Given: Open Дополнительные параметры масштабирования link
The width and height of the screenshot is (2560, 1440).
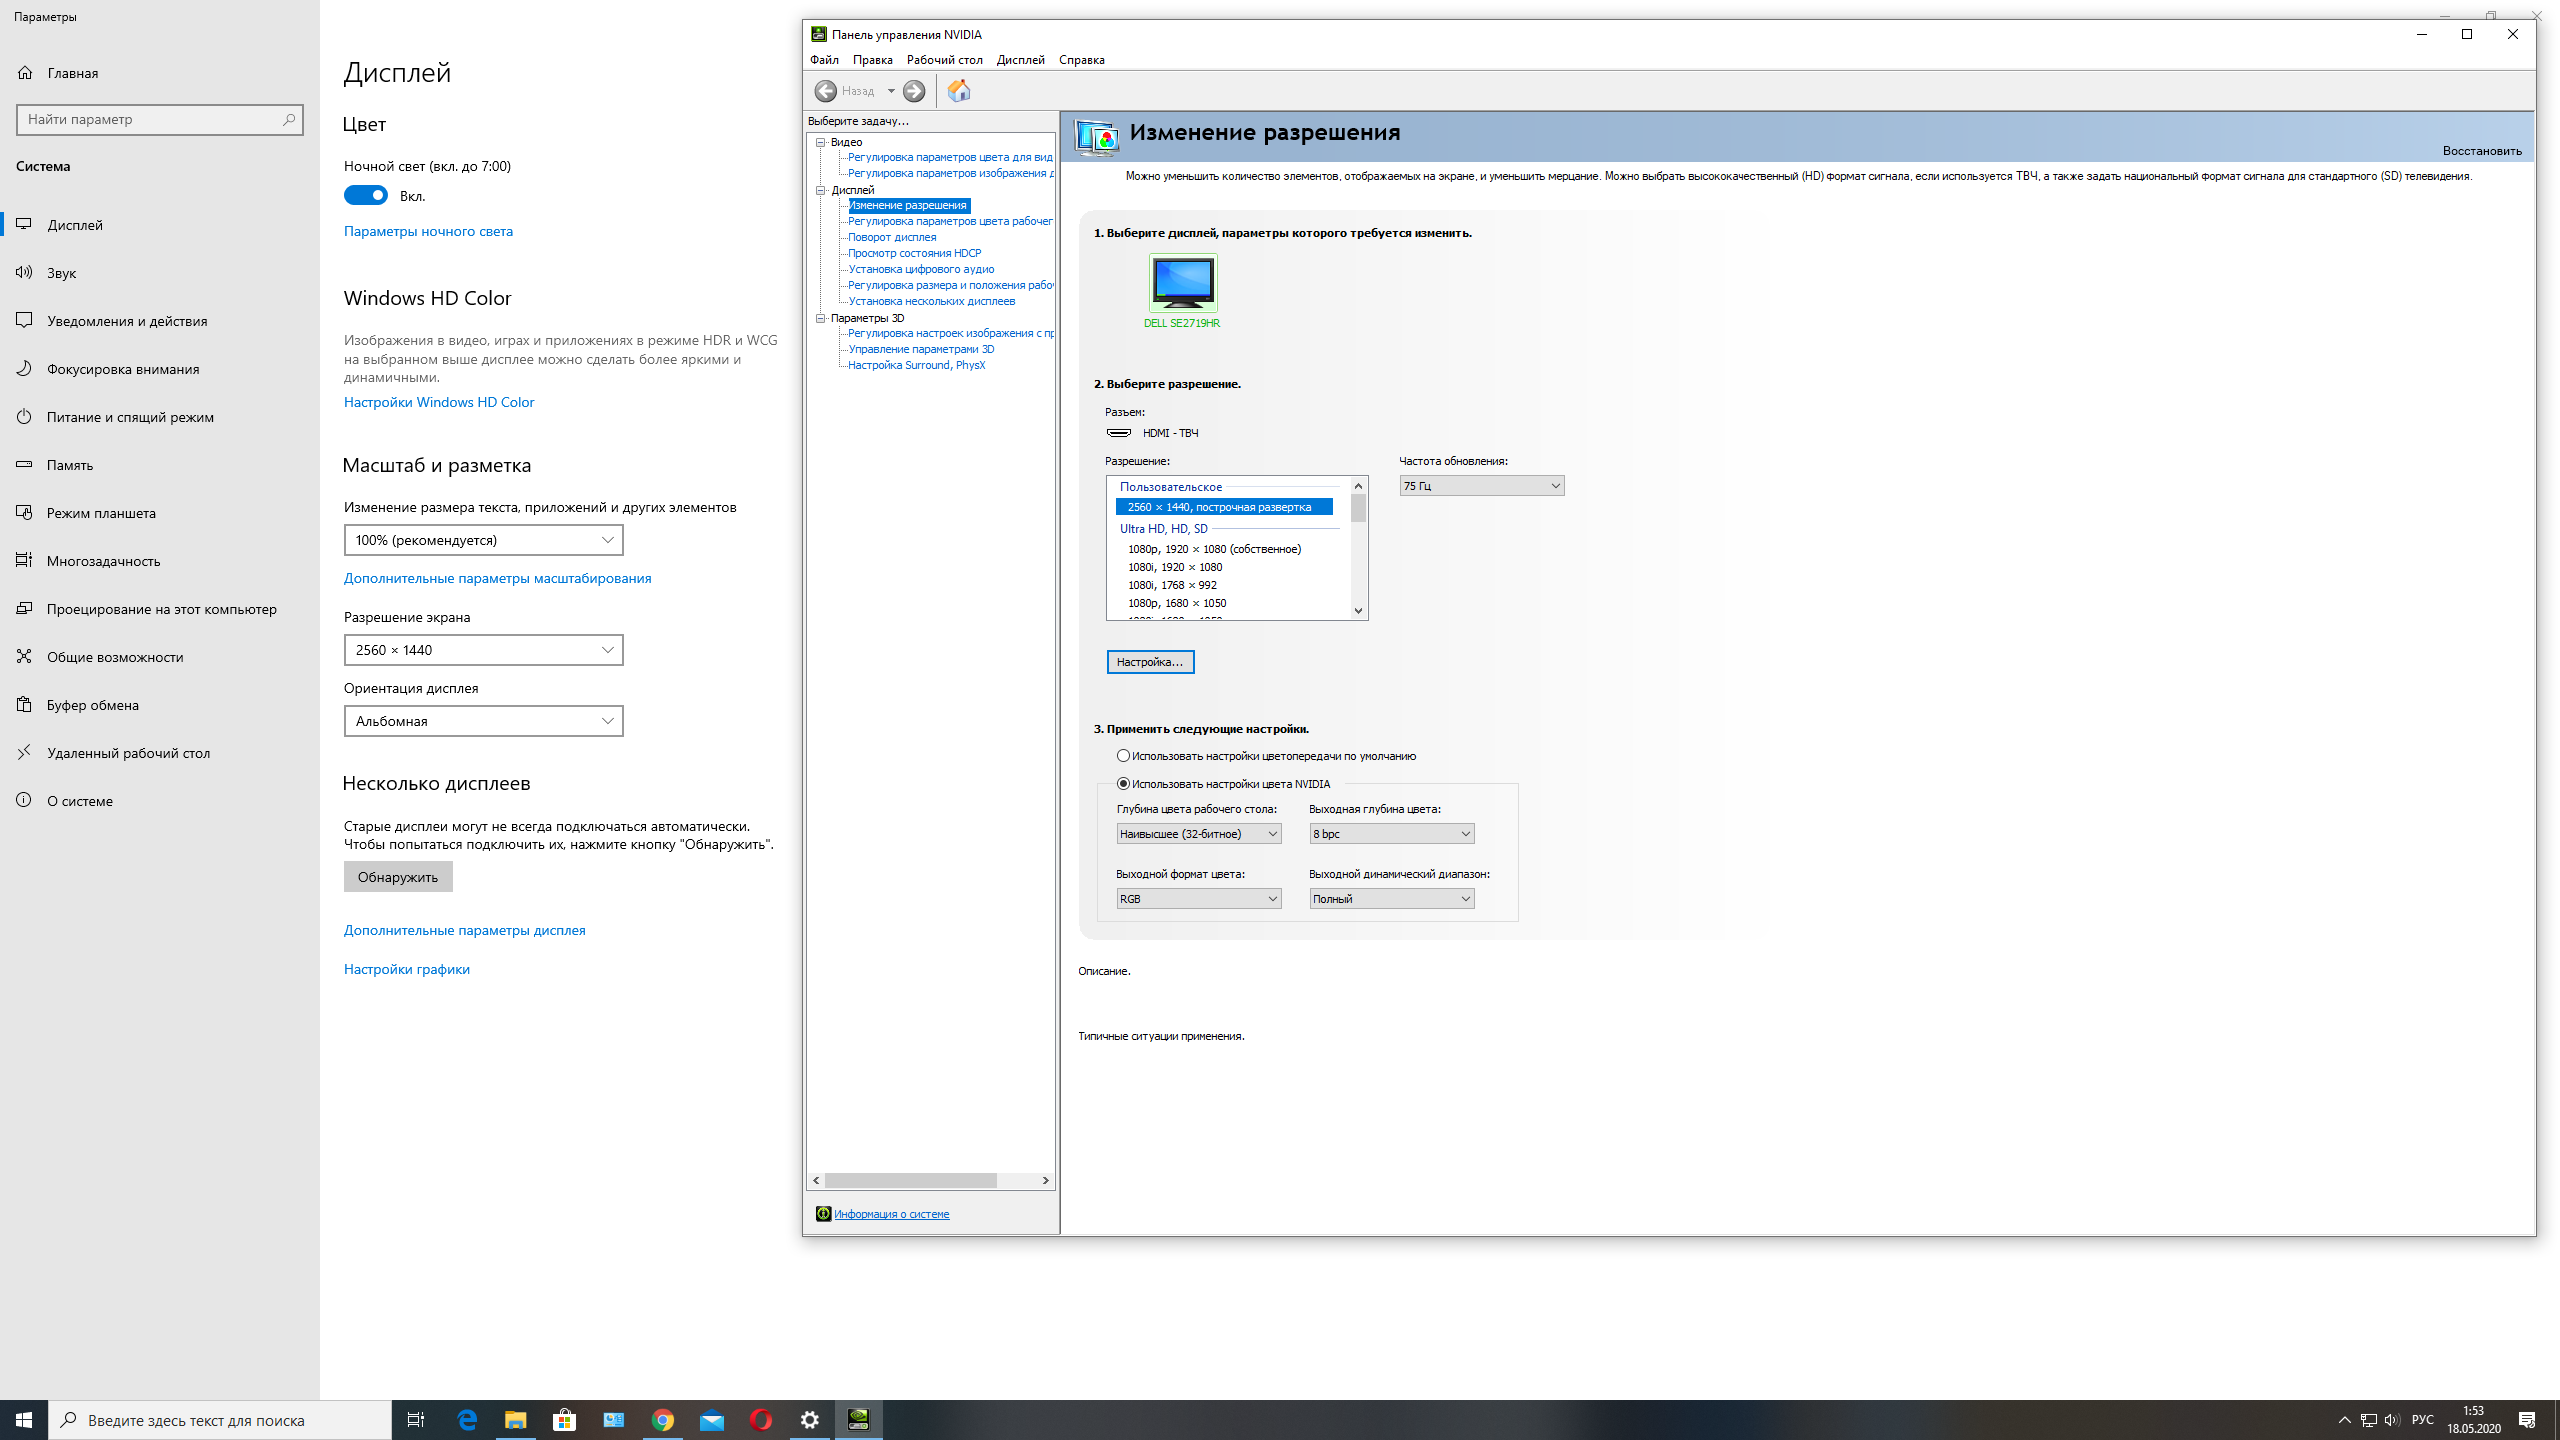Looking at the screenshot, I should 497,578.
